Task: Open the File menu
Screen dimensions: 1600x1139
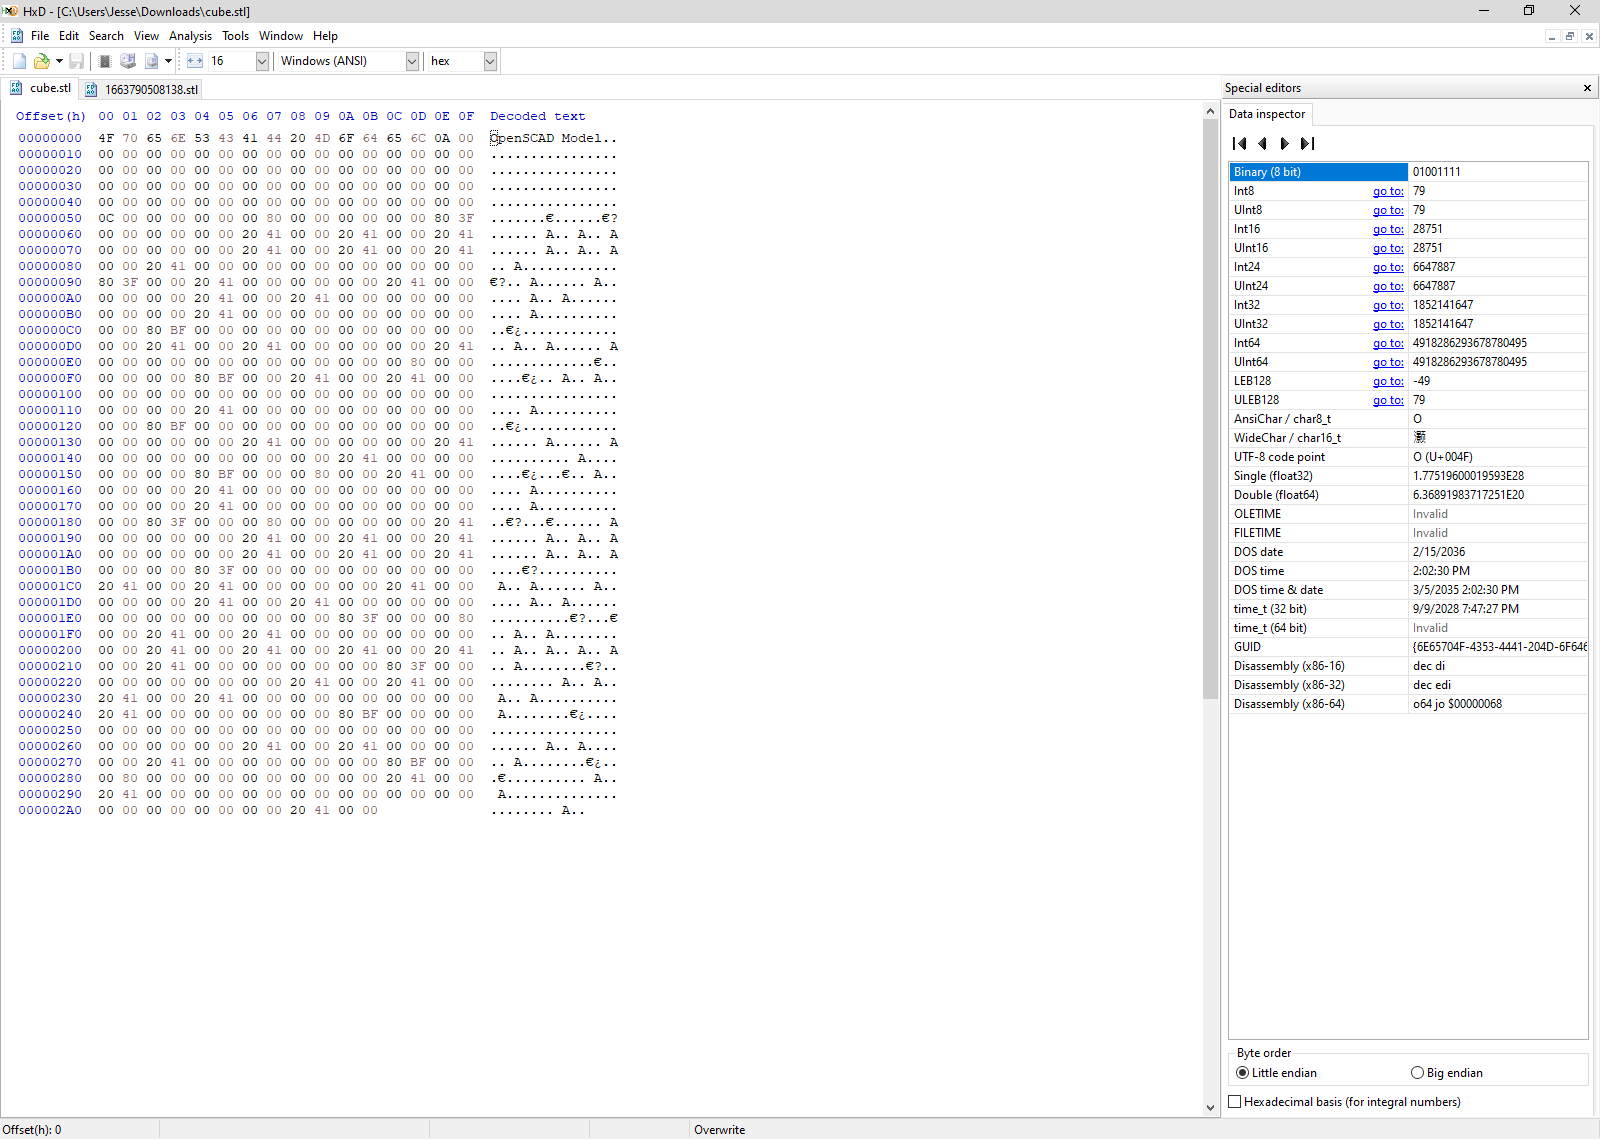Action: tap(40, 36)
